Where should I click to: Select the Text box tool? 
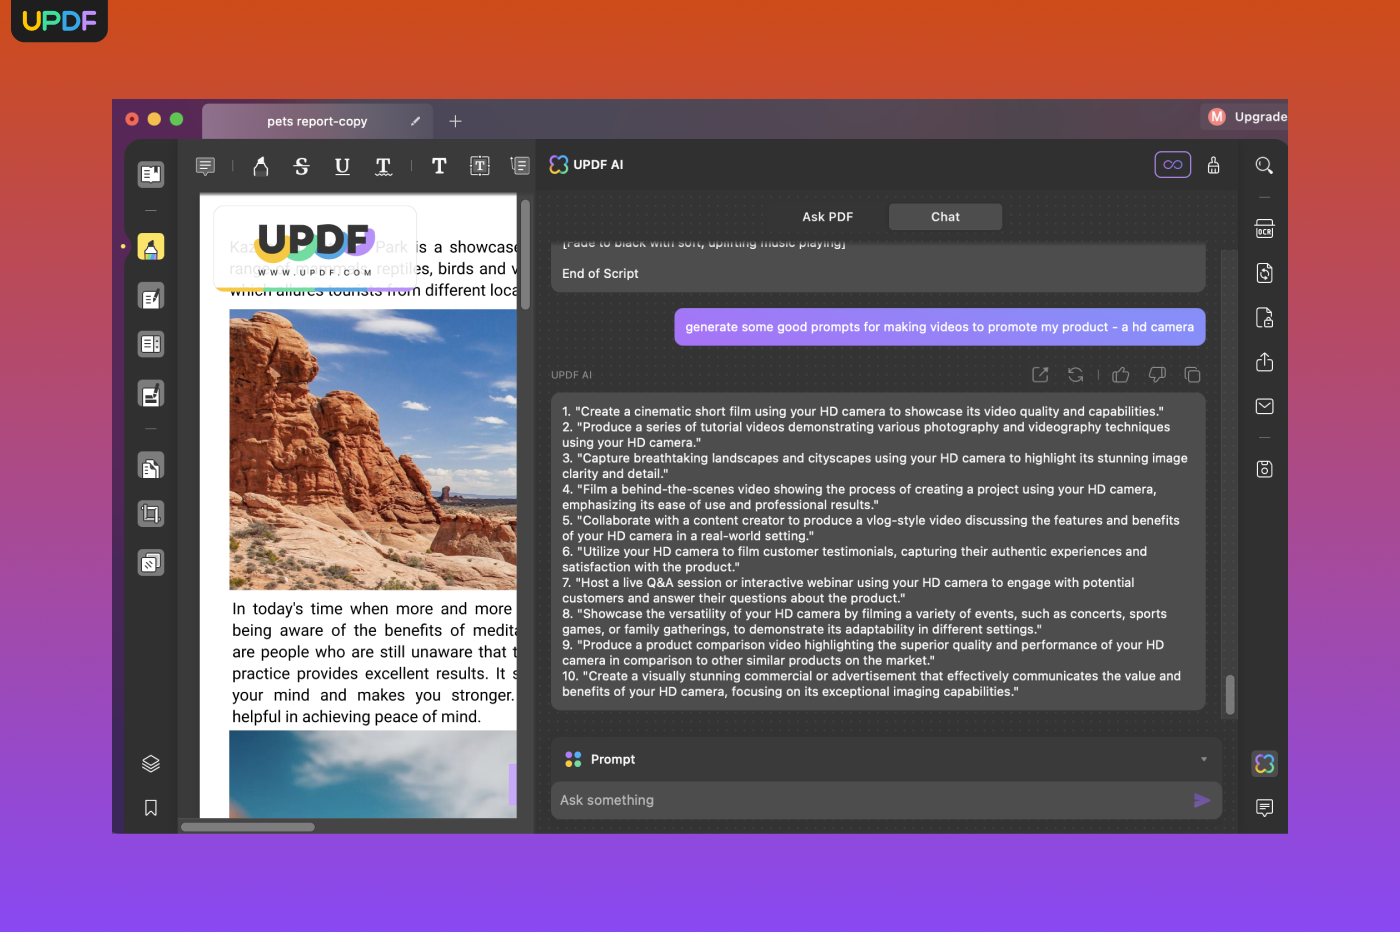480,166
